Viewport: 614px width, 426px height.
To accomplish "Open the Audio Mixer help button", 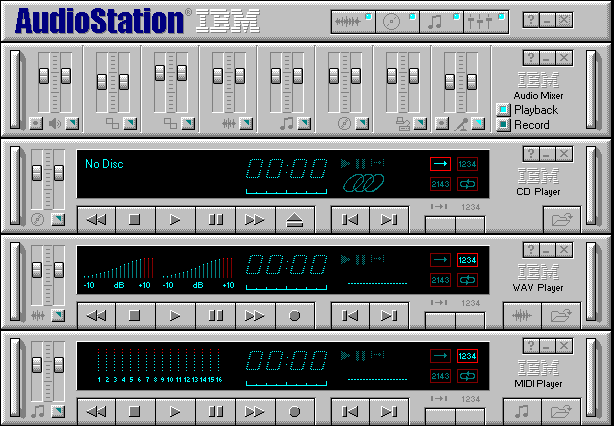I will 531,58.
